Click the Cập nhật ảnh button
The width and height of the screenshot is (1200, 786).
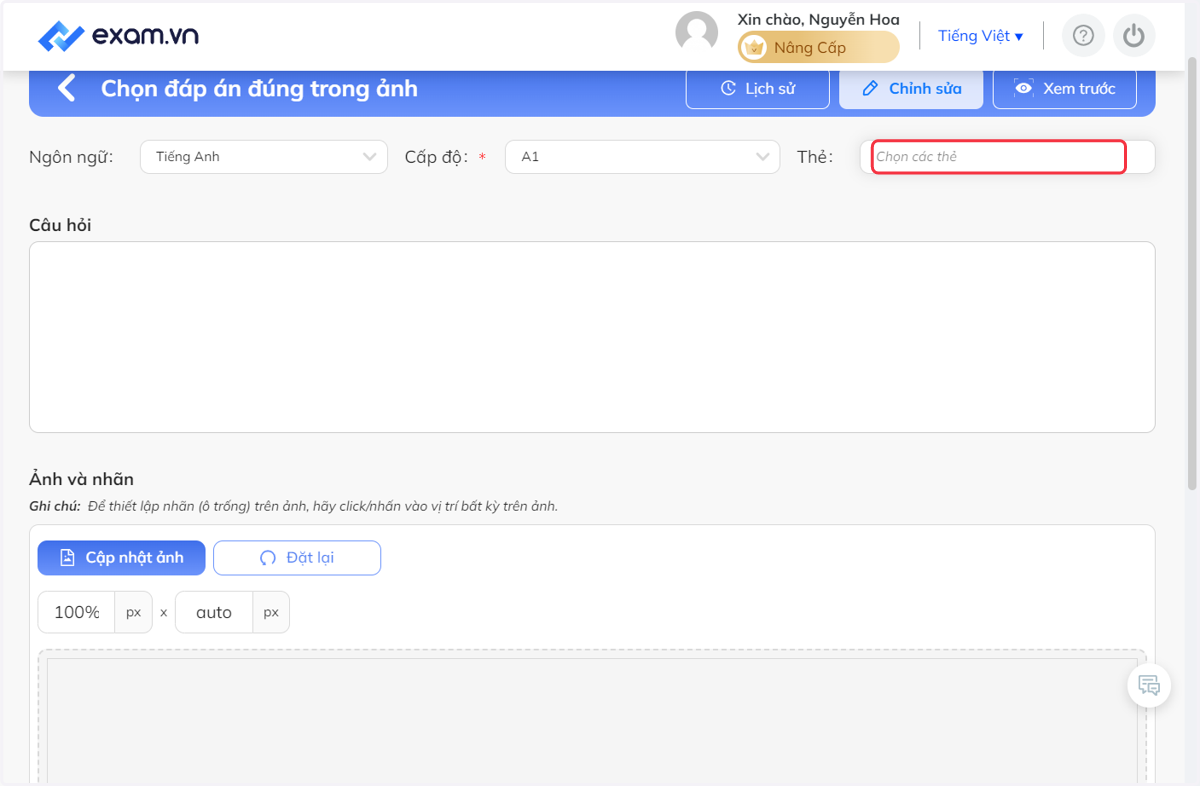[x=122, y=558]
